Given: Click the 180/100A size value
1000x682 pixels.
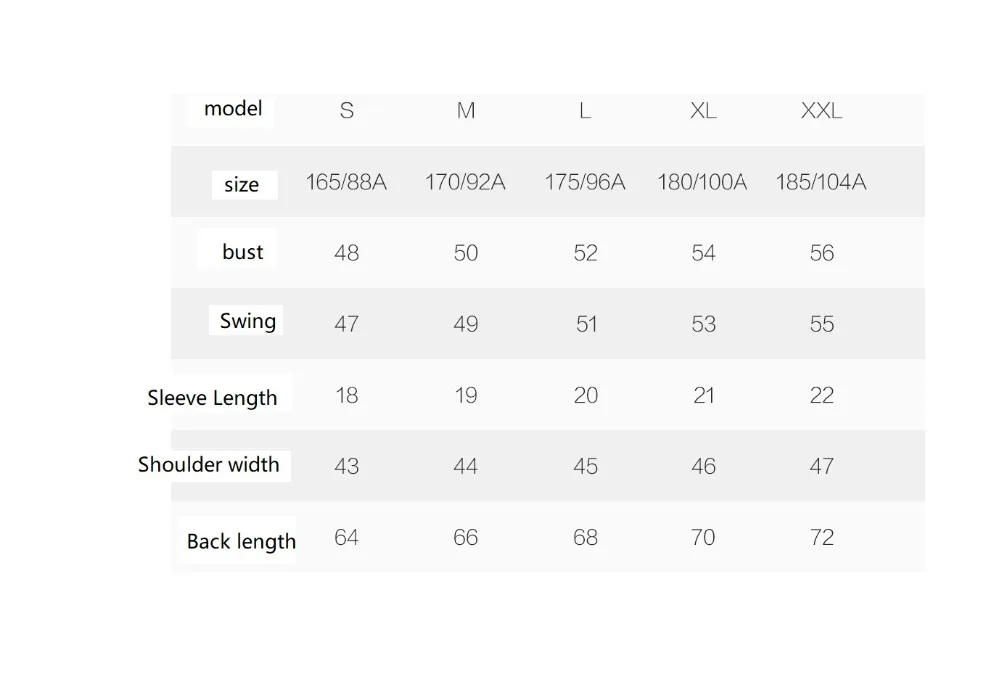Looking at the screenshot, I should pyautogui.click(x=702, y=182).
